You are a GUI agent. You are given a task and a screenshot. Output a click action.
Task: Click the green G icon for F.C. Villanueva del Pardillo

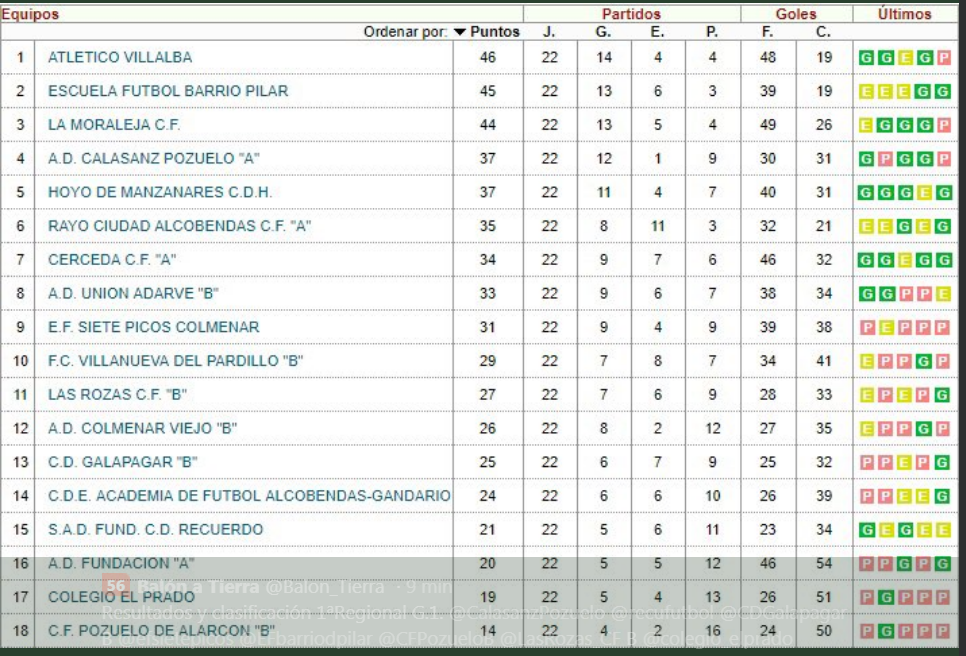[x=924, y=361]
